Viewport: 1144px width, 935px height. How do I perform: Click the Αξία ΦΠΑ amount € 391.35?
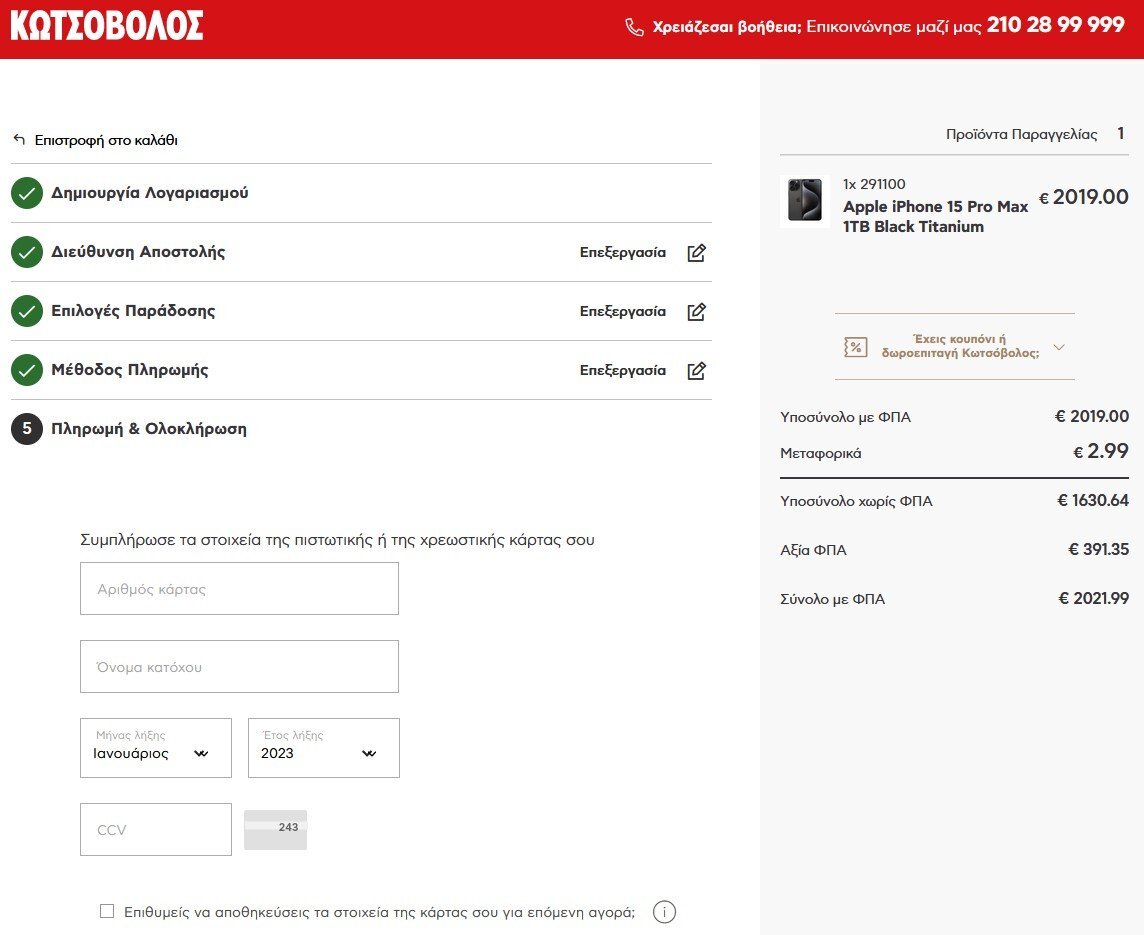pyautogui.click(x=1099, y=550)
